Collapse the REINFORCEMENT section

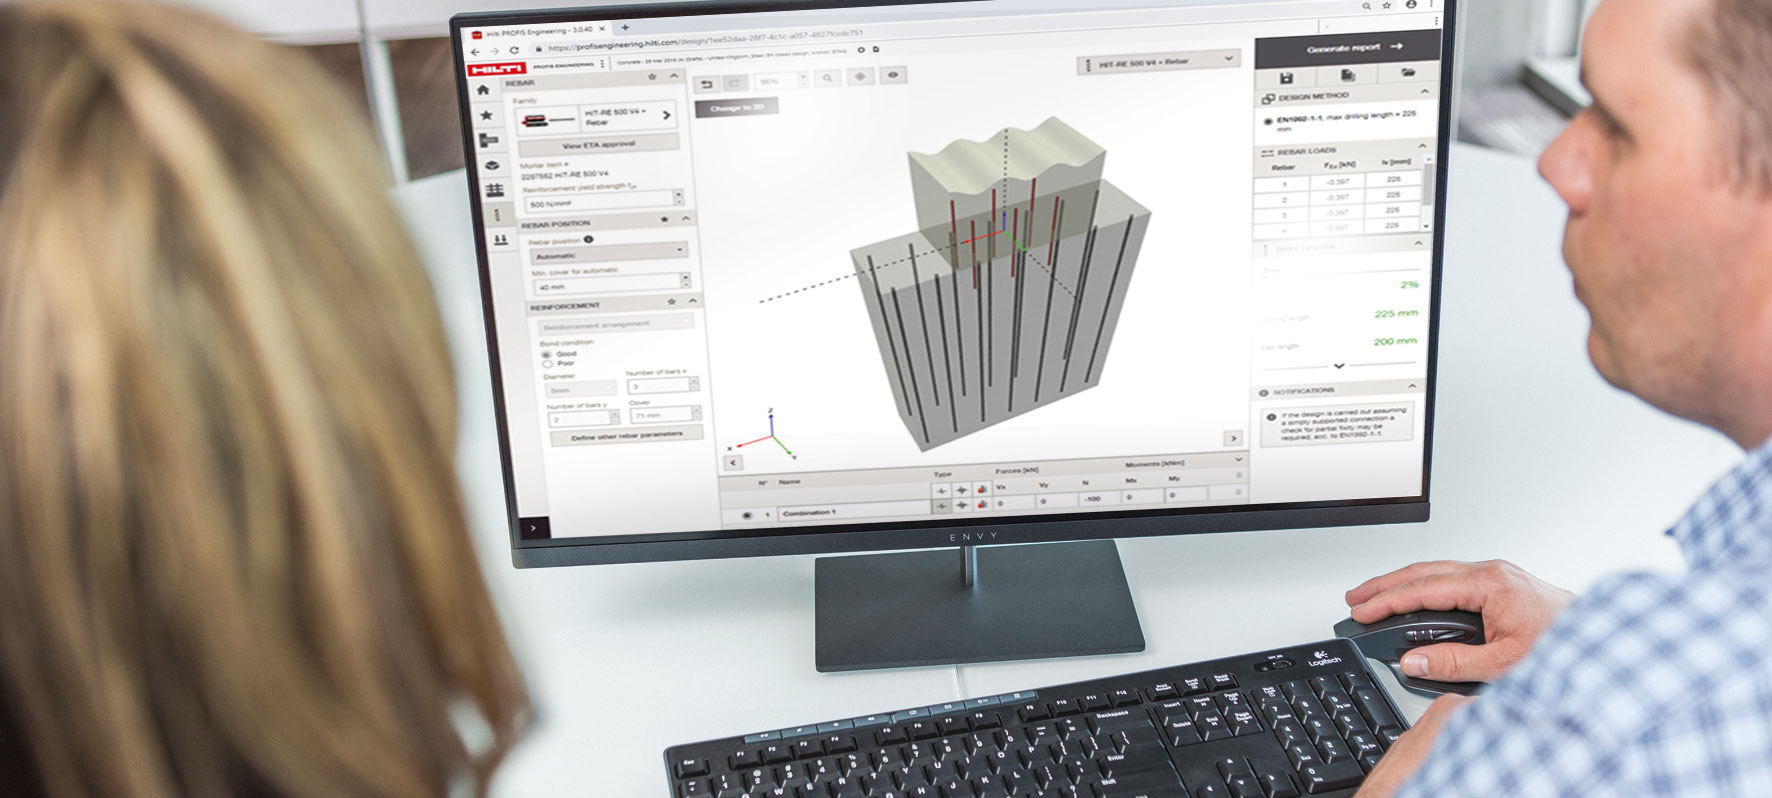coord(692,300)
